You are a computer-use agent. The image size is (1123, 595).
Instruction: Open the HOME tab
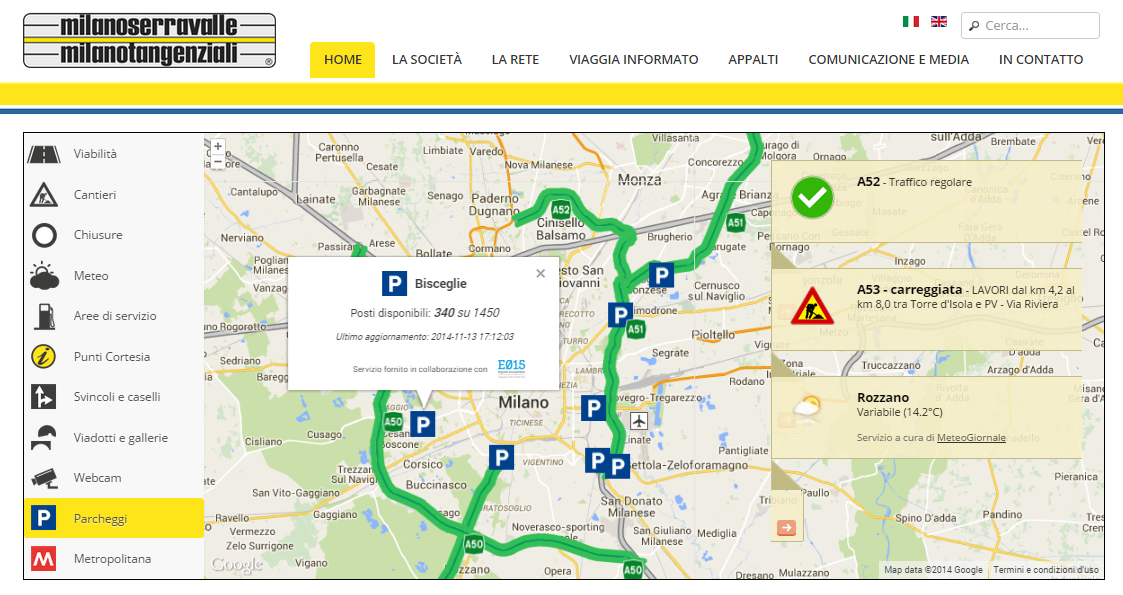coord(342,59)
